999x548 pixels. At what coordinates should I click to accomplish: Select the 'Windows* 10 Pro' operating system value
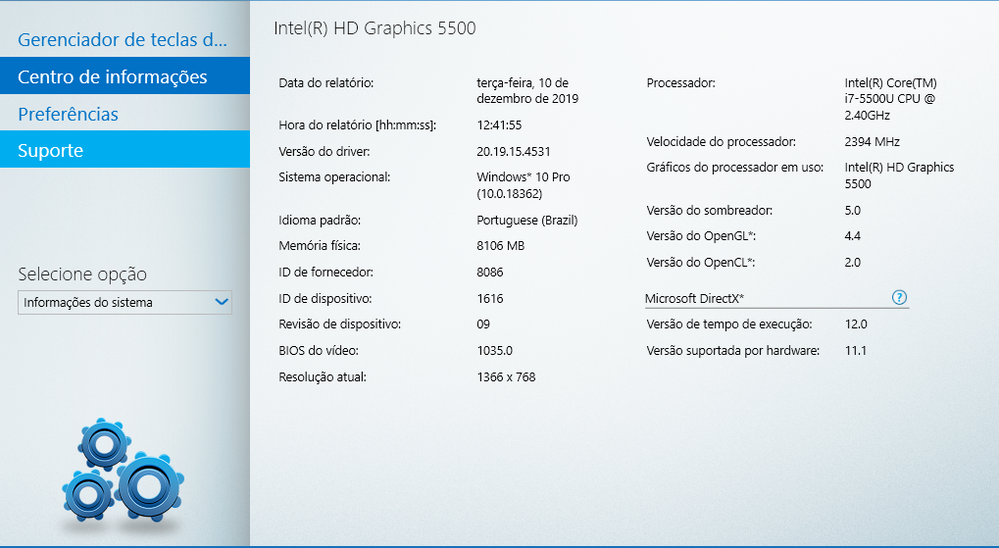pyautogui.click(x=523, y=185)
